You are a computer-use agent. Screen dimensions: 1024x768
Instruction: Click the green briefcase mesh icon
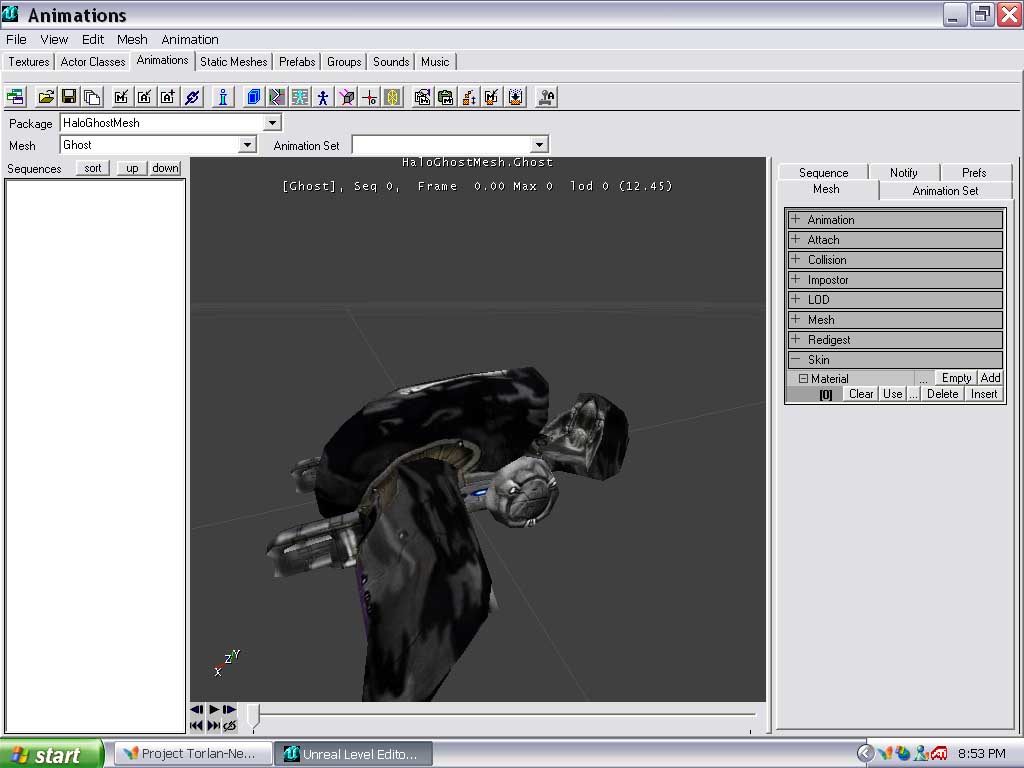[x=445, y=97]
